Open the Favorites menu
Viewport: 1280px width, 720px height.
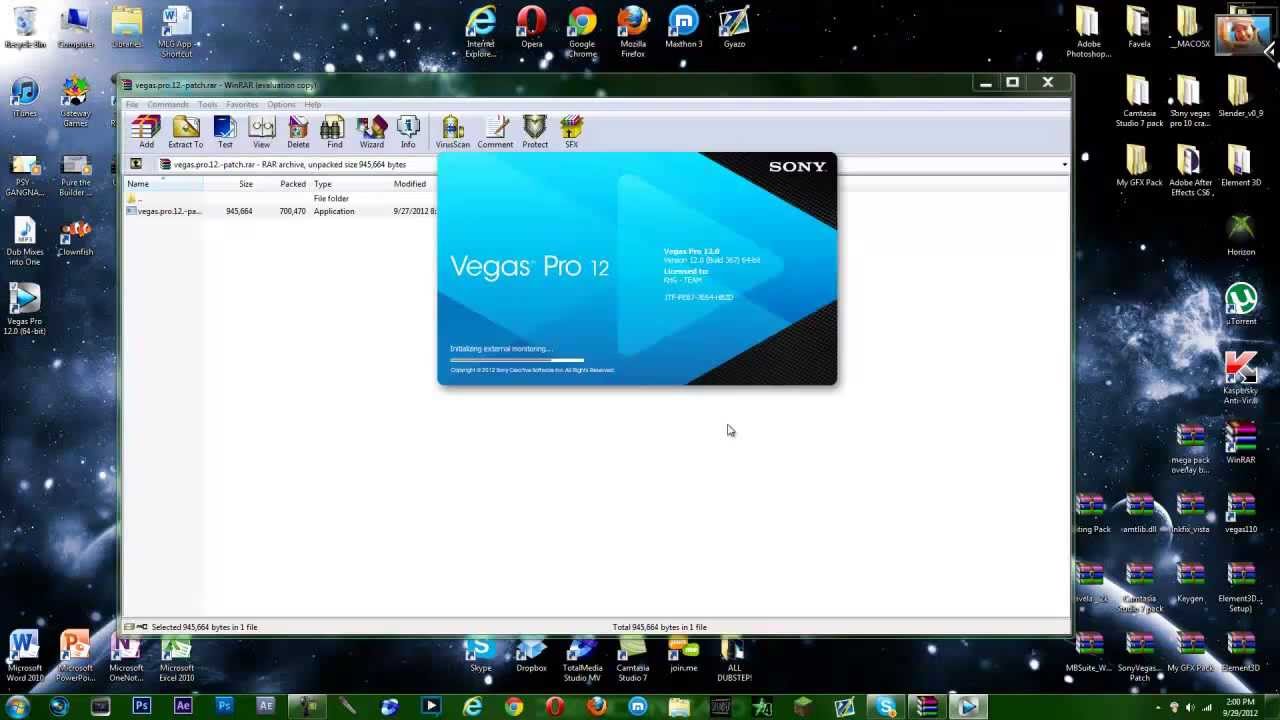point(242,104)
